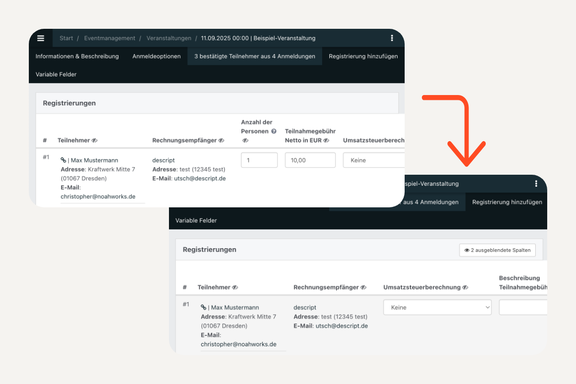576x384 pixels.
Task: Click descript recipient name in upper window
Action: coord(163,160)
